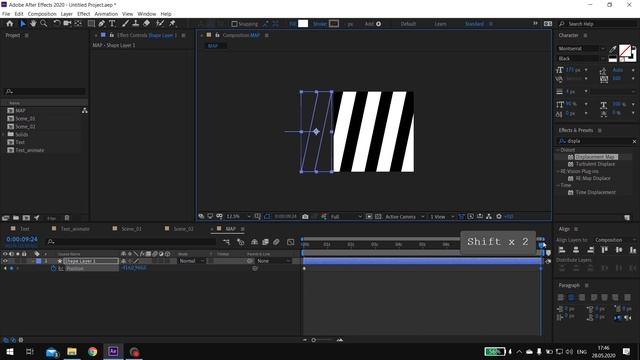Image resolution: width=640 pixels, height=360 pixels.
Task: Open File Explorer from the taskbar
Action: coord(72,351)
